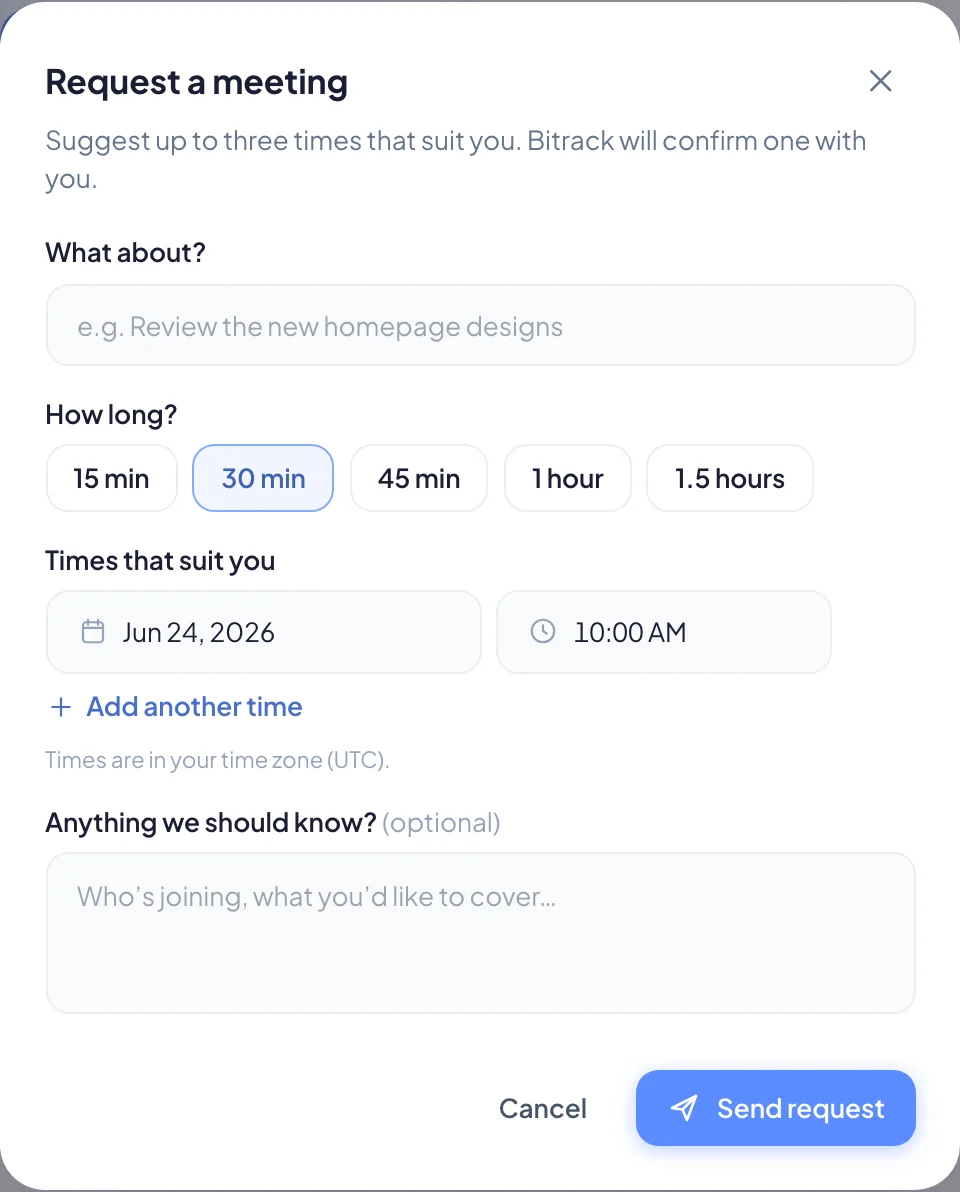
Task: Click the calendar icon in date field
Action: point(93,632)
